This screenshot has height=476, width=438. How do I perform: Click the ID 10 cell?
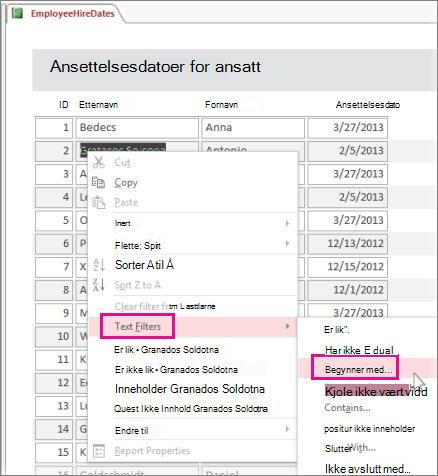click(x=54, y=336)
